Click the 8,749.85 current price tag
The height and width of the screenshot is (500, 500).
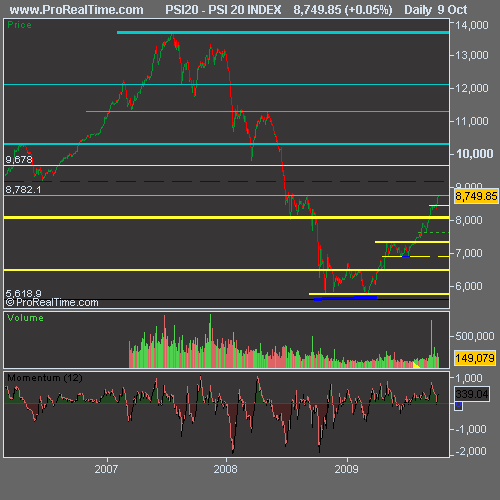click(x=476, y=196)
